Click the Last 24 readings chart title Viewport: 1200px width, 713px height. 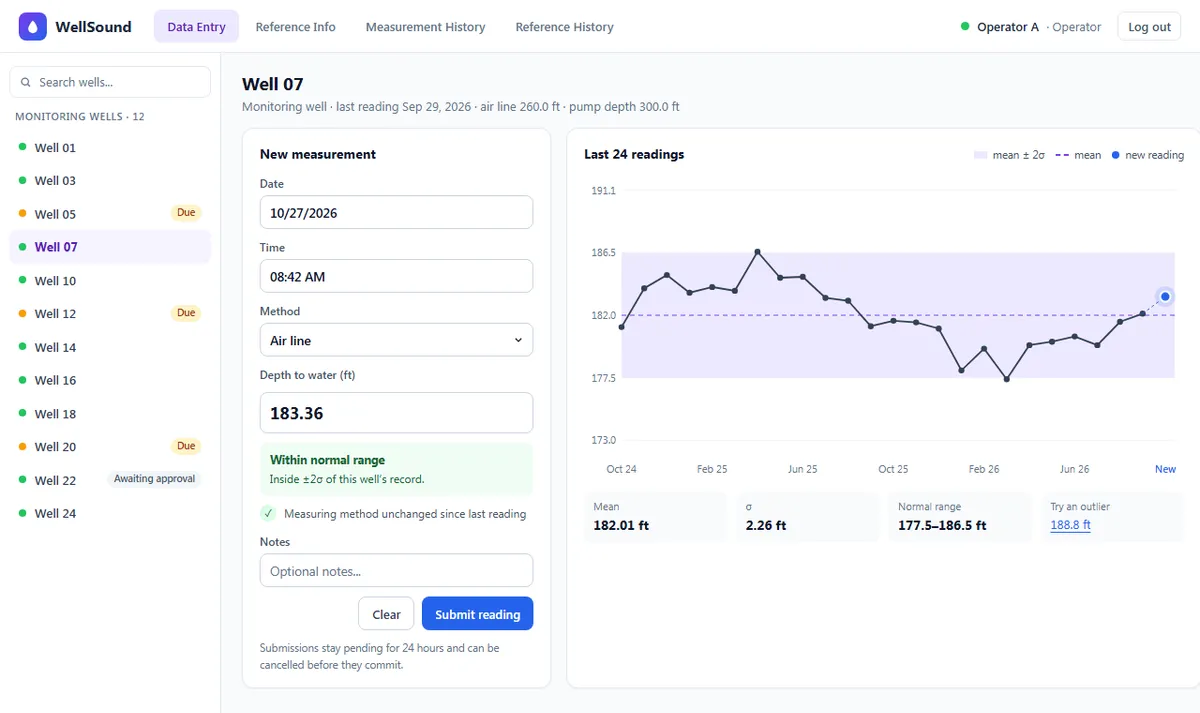(634, 155)
